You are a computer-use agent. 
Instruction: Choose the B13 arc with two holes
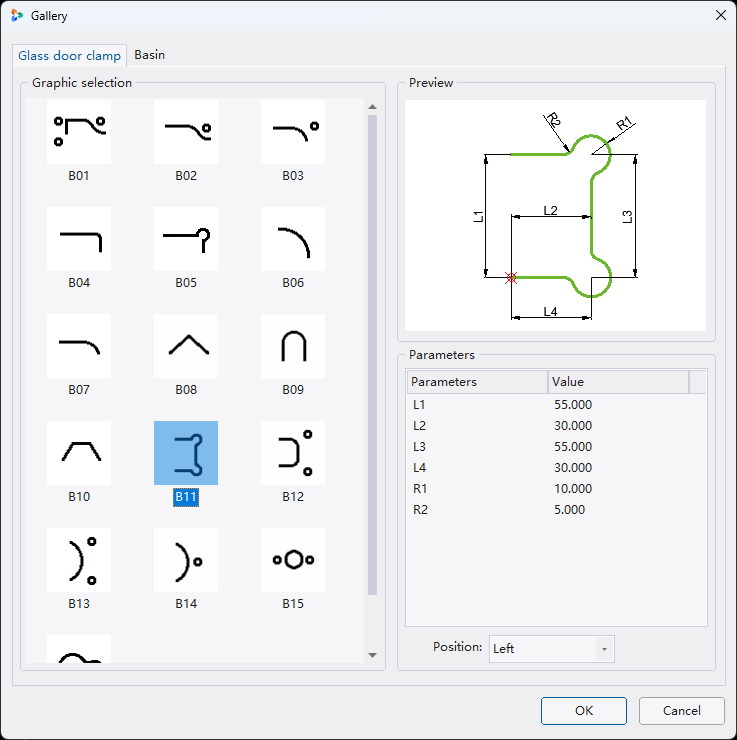[79, 560]
